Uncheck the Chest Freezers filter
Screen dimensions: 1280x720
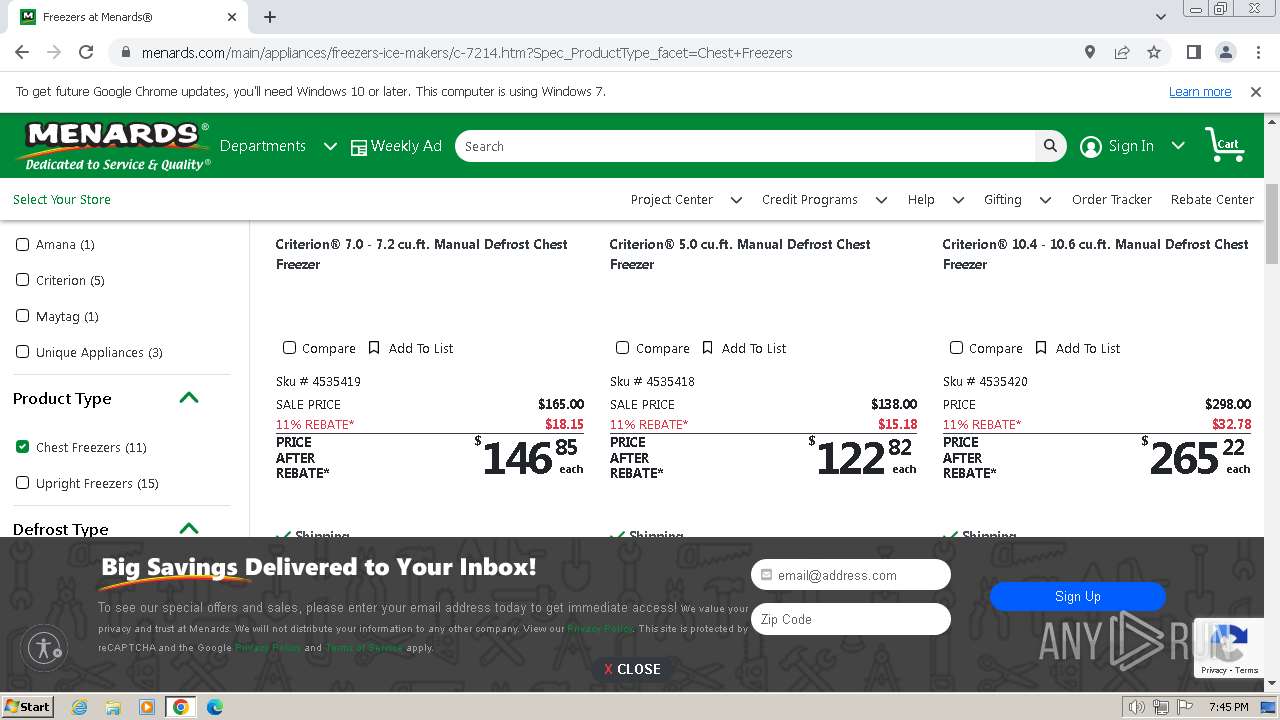coord(22,447)
